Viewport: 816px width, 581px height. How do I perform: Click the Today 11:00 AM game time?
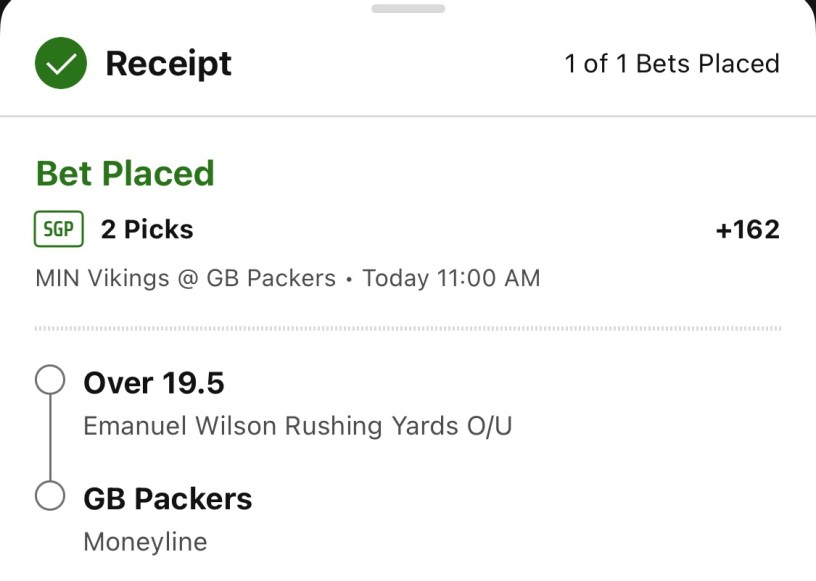[x=451, y=278]
